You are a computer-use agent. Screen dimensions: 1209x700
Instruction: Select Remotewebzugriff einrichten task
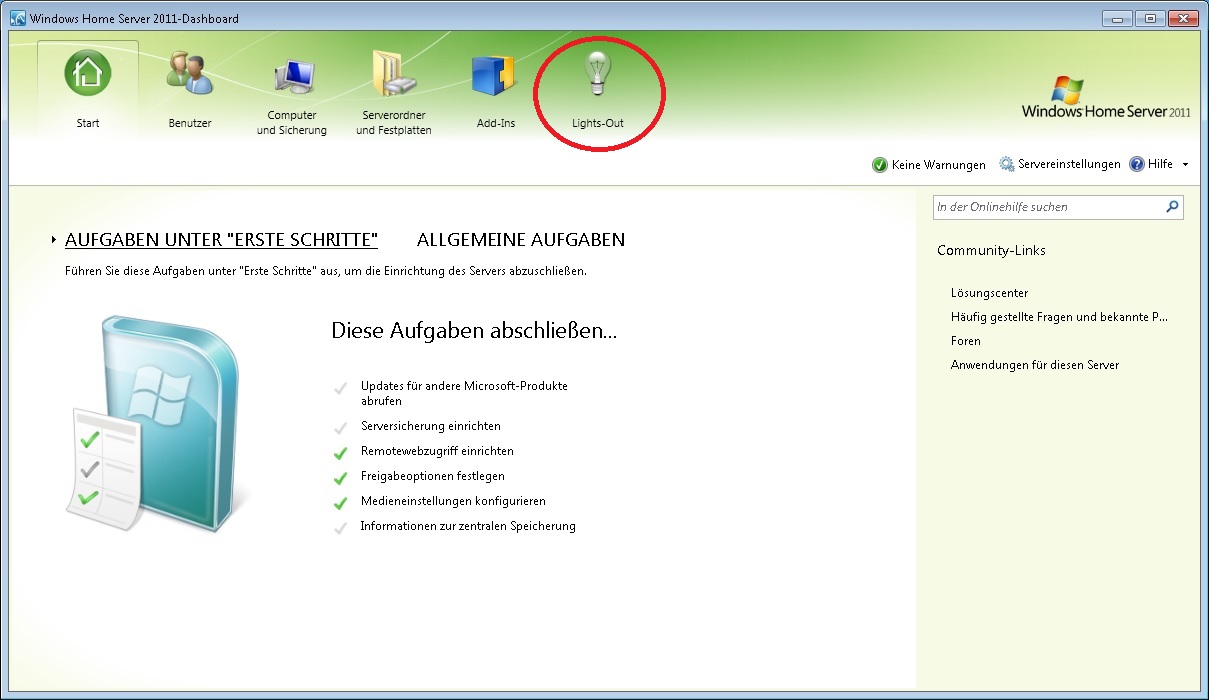pyautogui.click(x=437, y=451)
